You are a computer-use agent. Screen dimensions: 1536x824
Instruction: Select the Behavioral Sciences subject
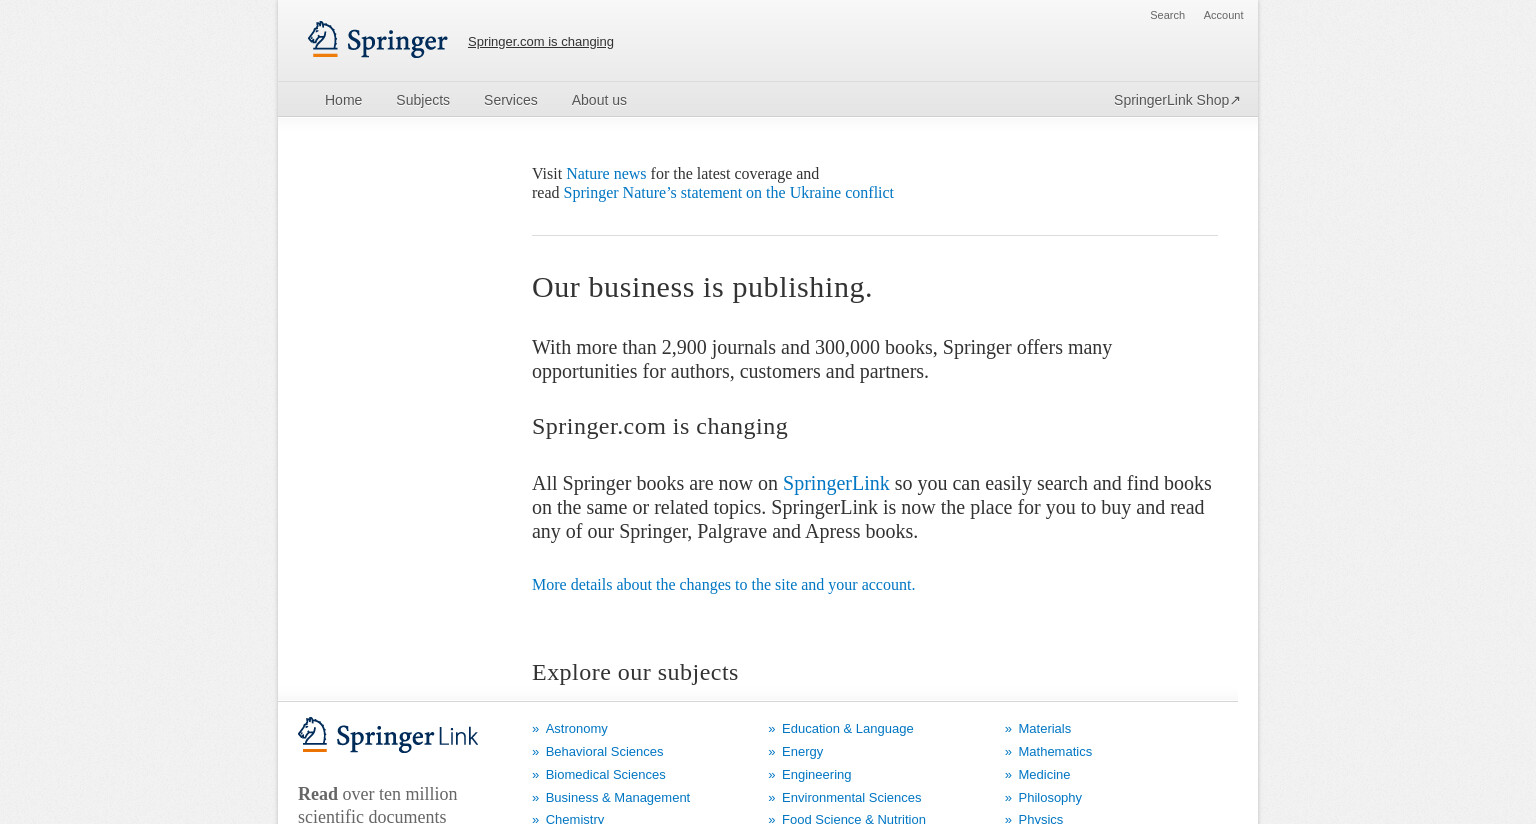(x=604, y=751)
